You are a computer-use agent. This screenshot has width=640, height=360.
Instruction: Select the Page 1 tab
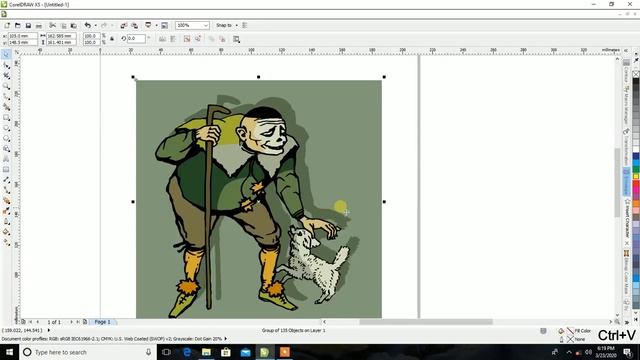[102, 322]
